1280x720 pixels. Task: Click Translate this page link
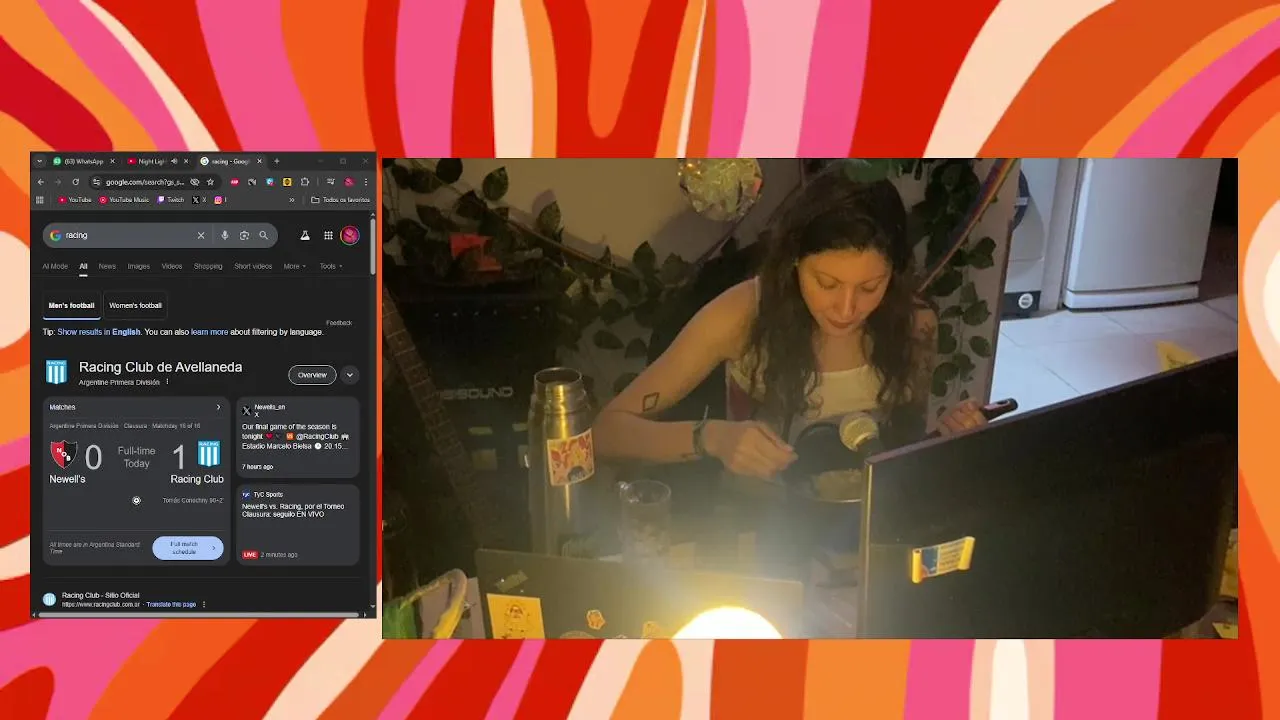171,605
